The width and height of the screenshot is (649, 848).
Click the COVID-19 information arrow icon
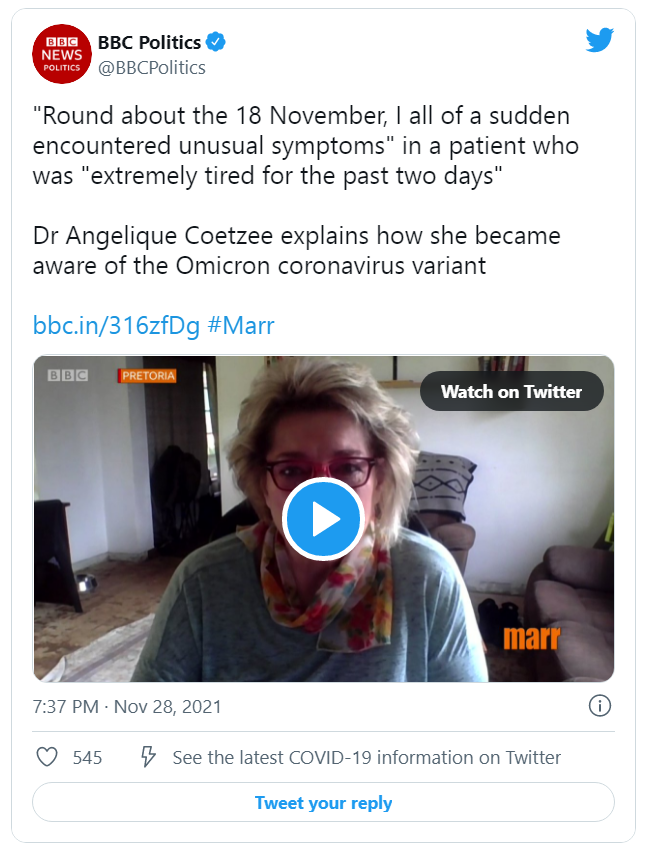148,757
